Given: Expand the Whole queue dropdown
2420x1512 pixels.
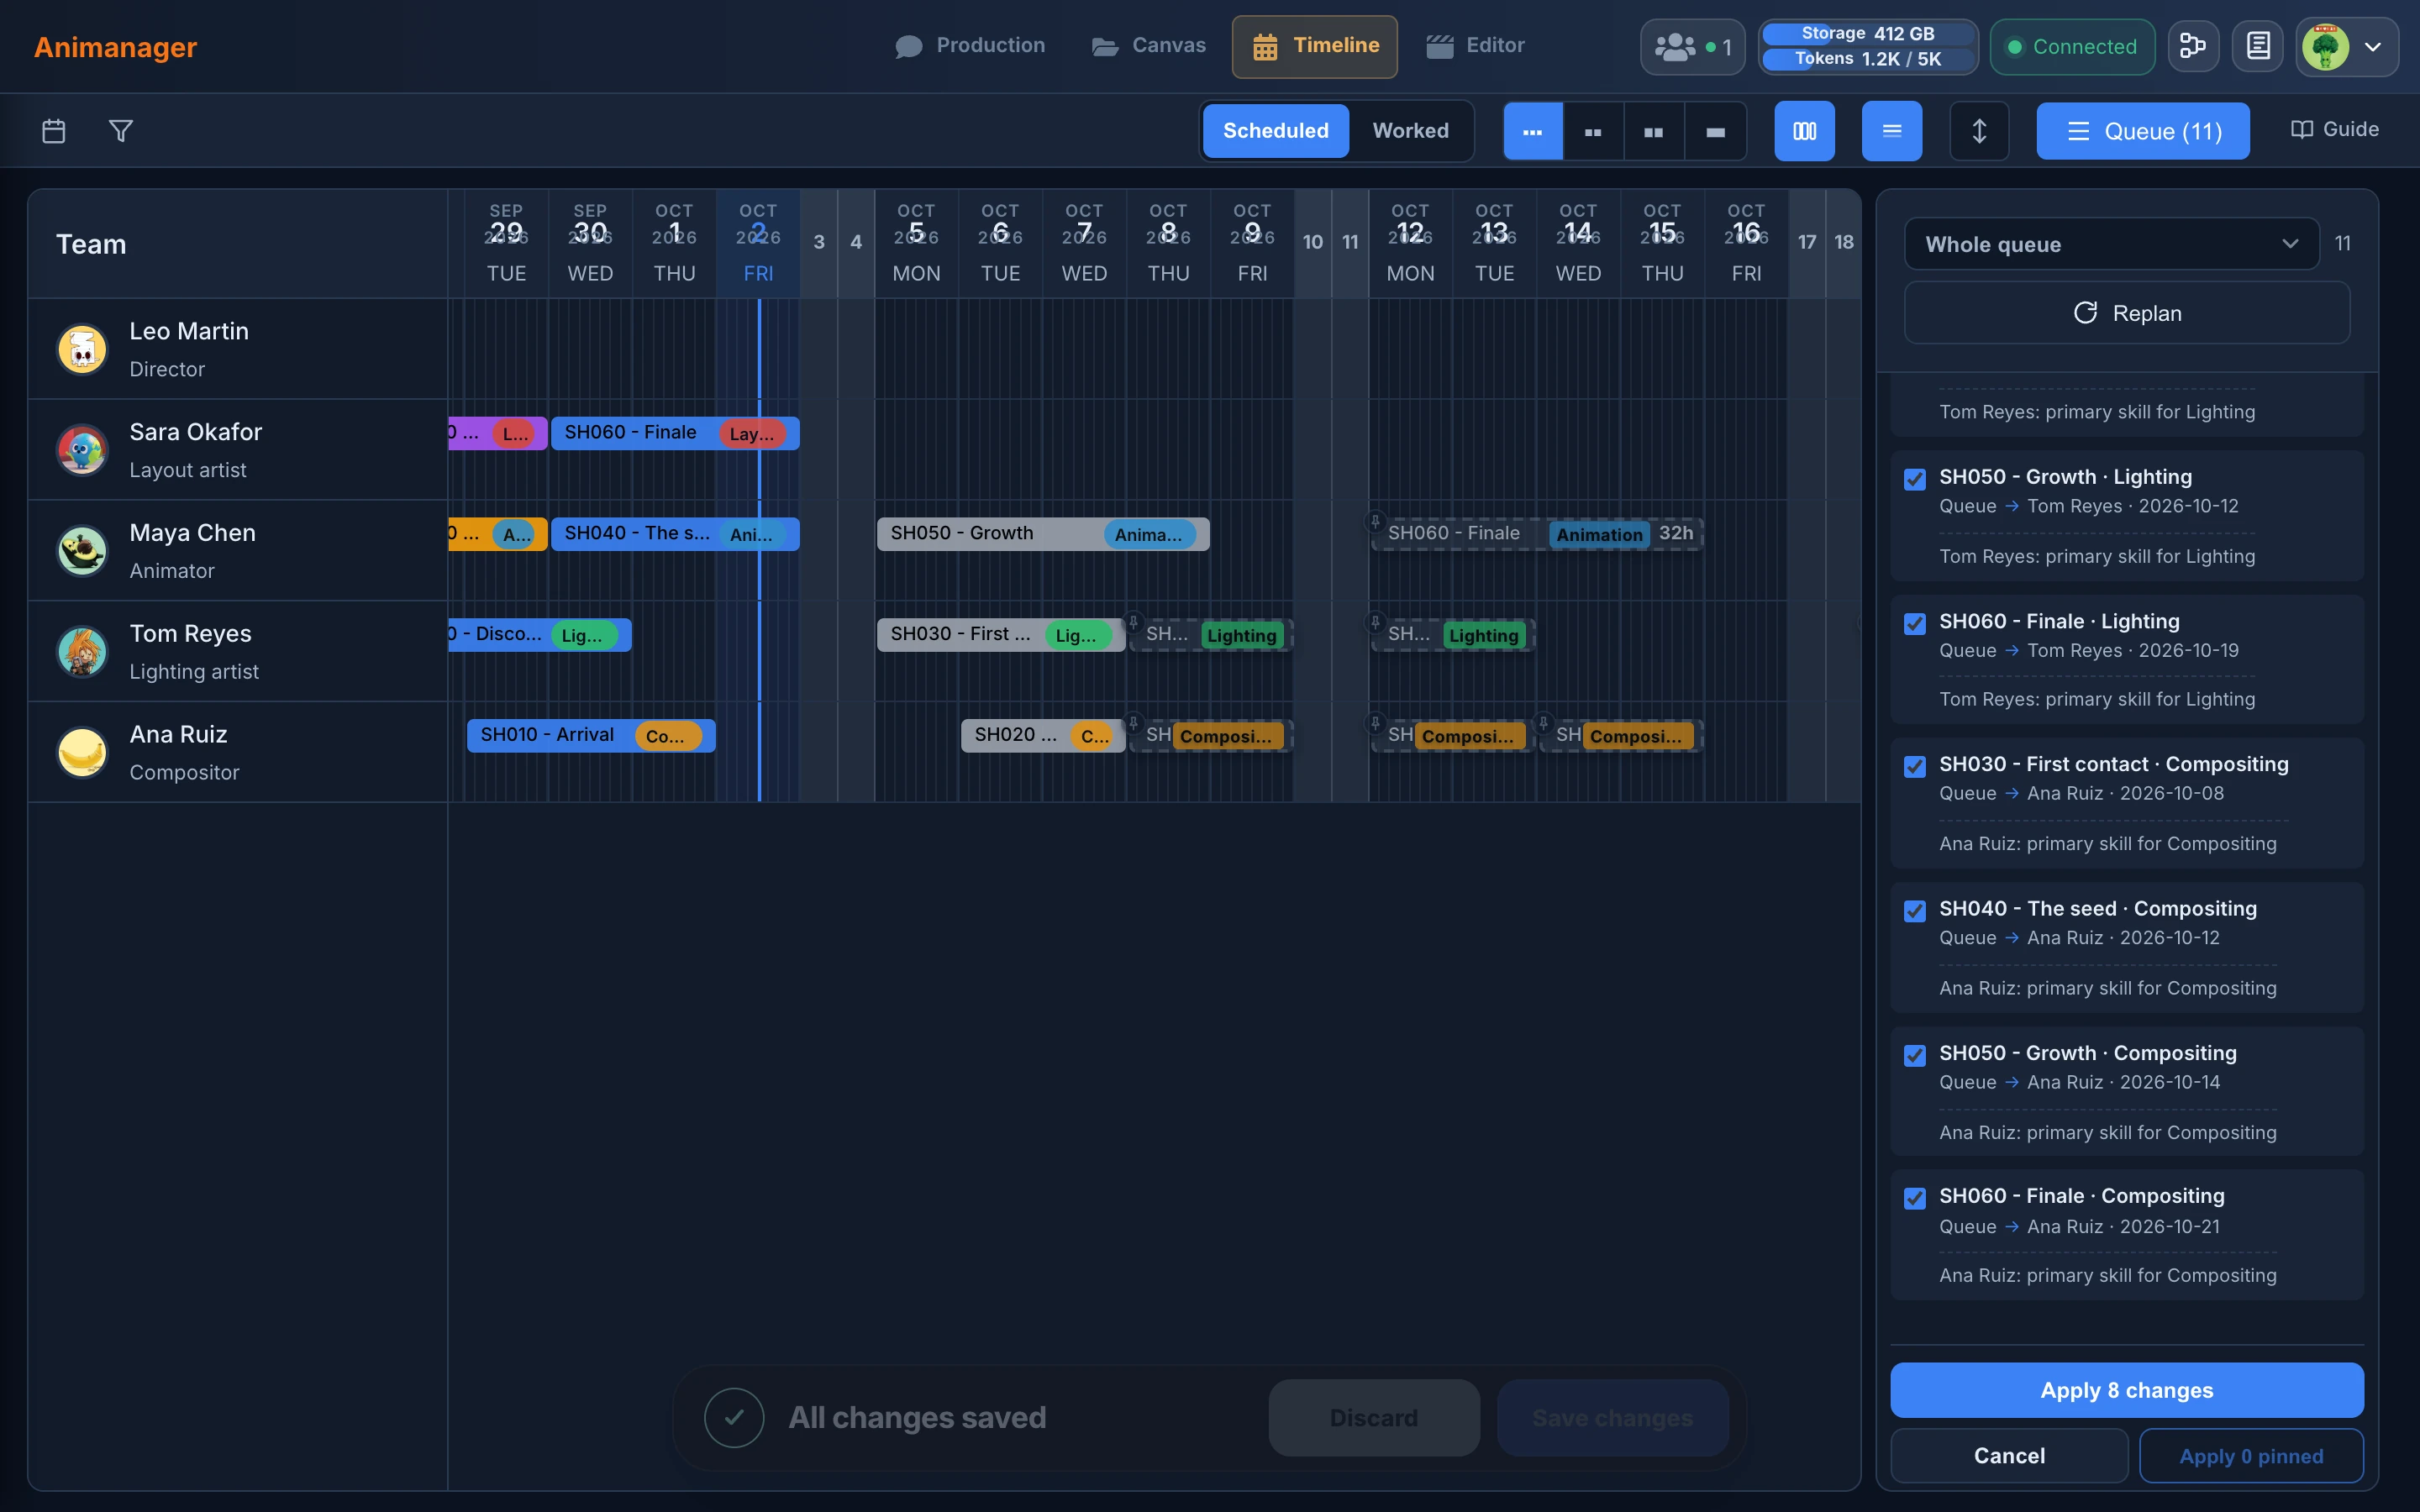Looking at the screenshot, I should [2111, 244].
